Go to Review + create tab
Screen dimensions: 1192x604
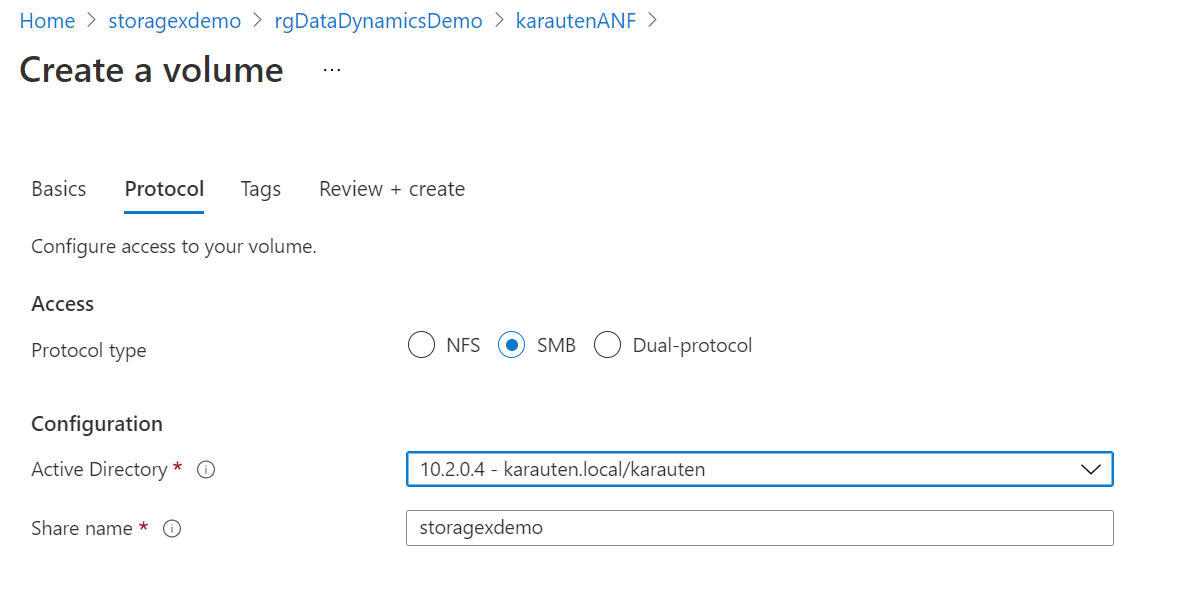pos(391,188)
